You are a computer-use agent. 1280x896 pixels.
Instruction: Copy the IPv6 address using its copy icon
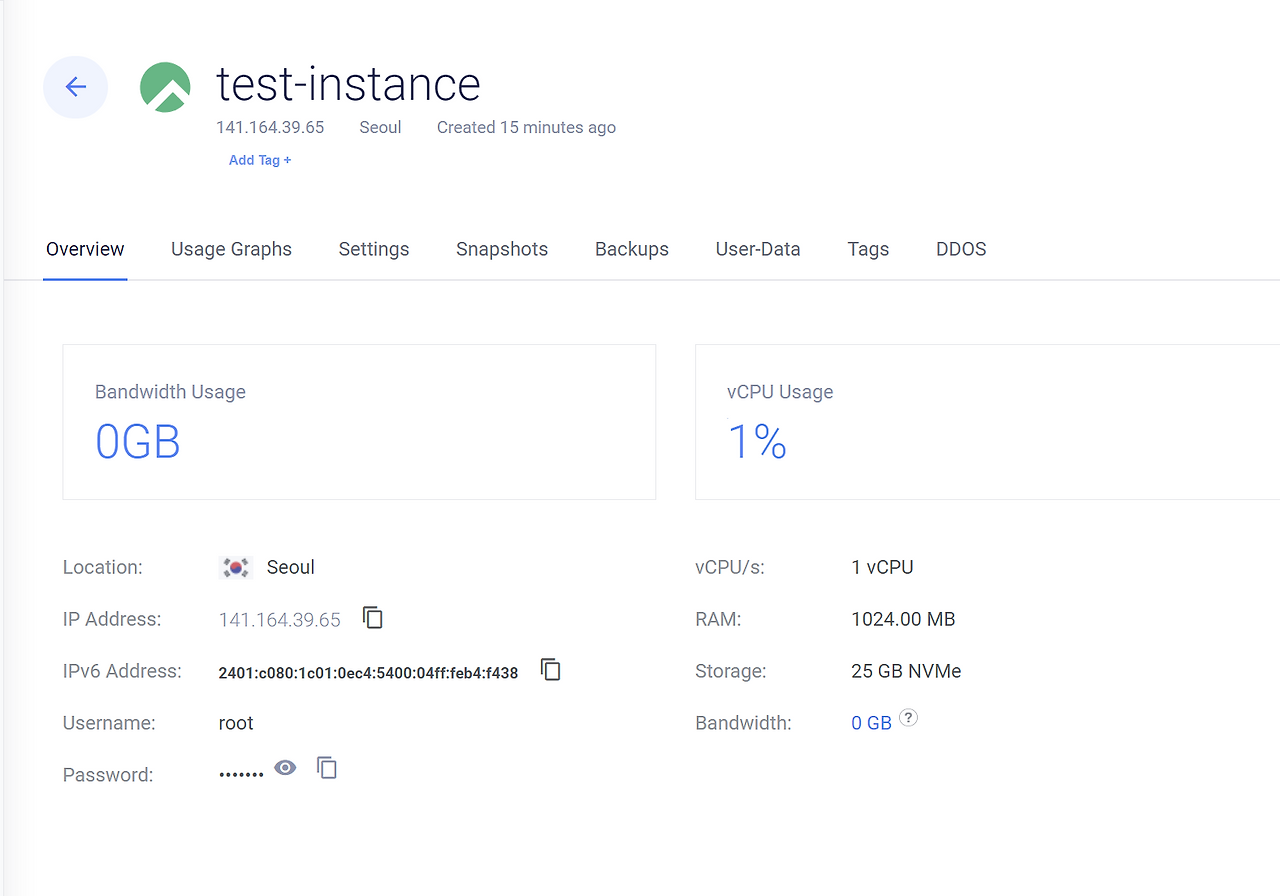coord(550,670)
